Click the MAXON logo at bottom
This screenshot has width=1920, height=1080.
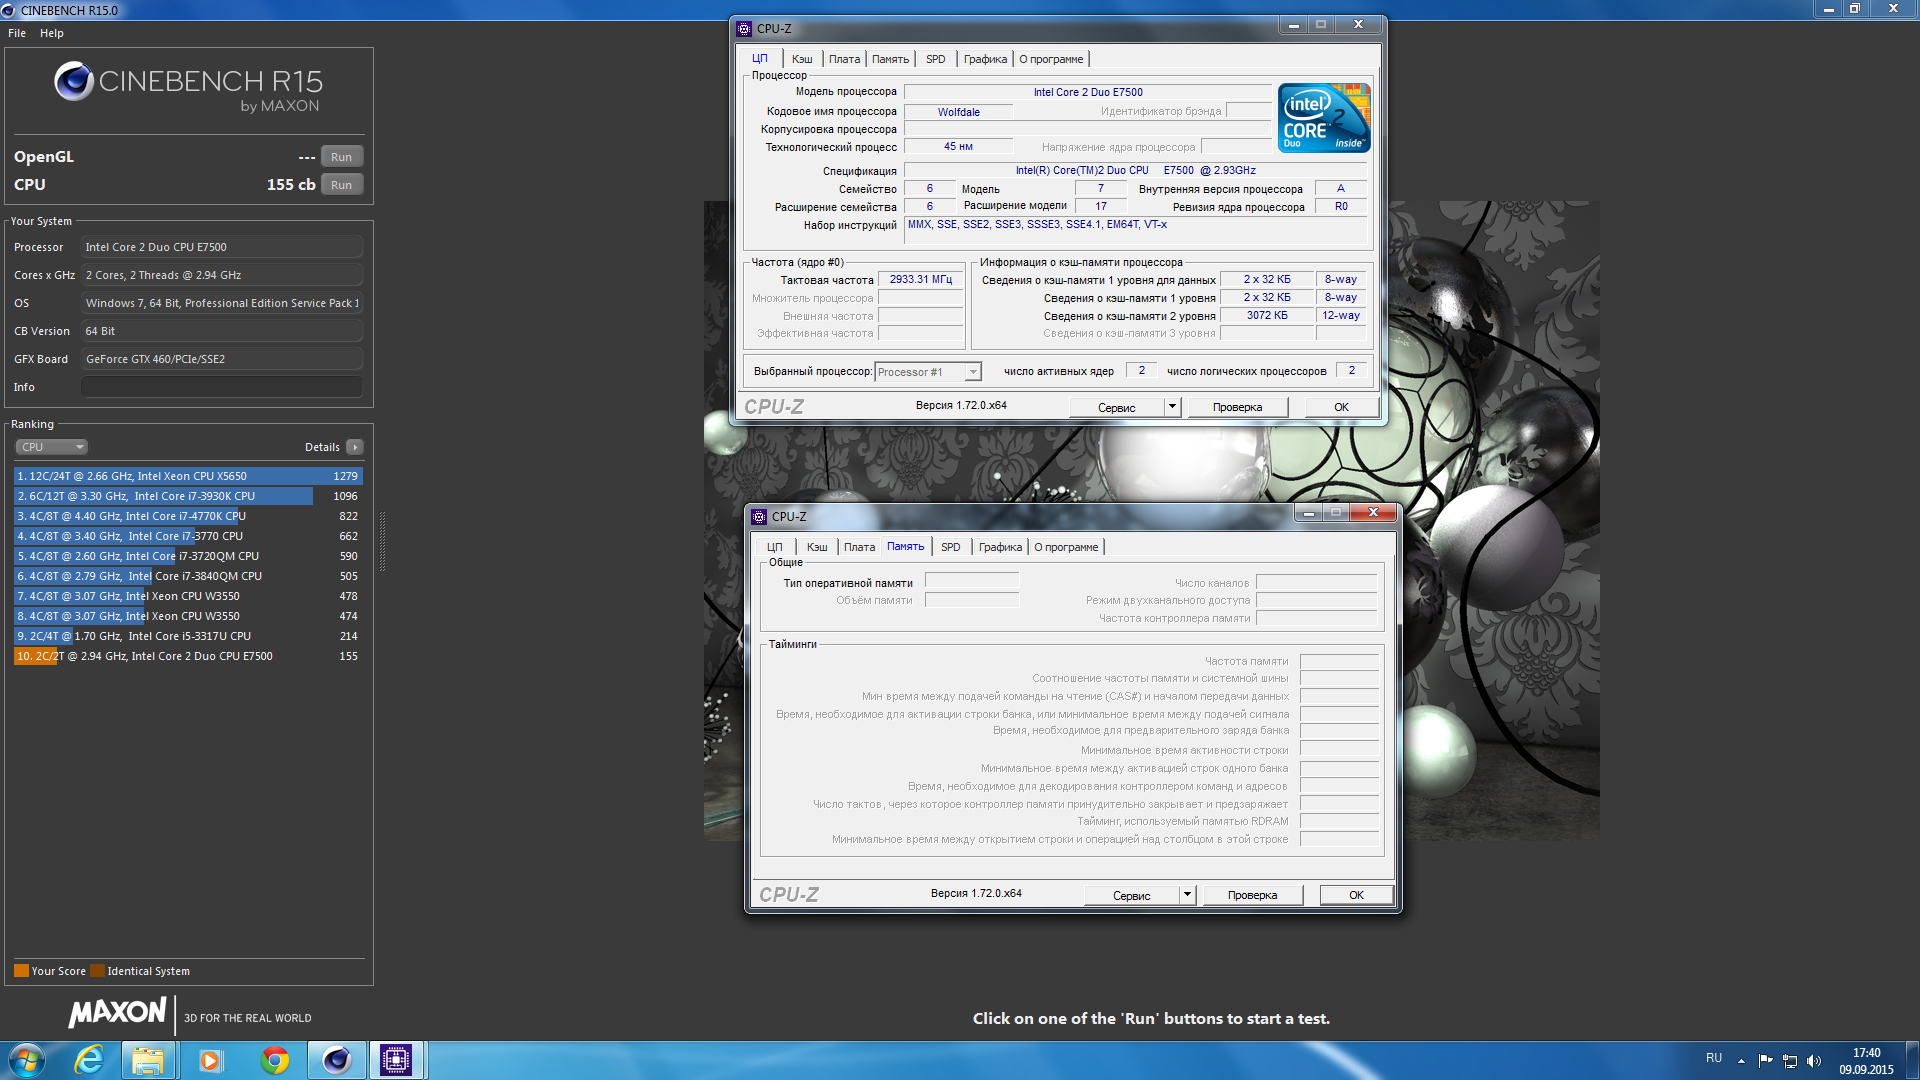[117, 1013]
